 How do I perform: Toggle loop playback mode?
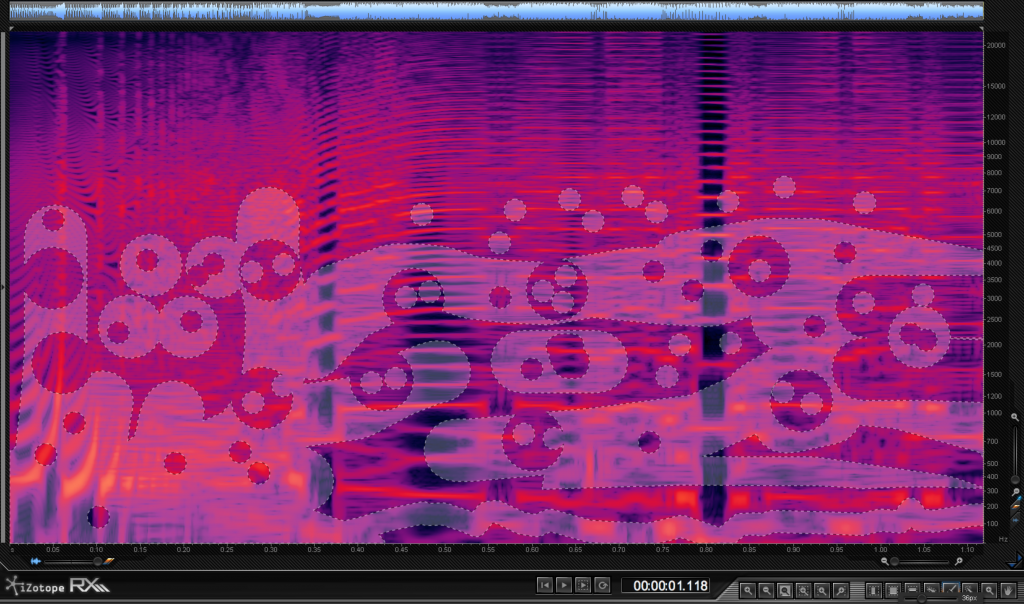(x=602, y=585)
